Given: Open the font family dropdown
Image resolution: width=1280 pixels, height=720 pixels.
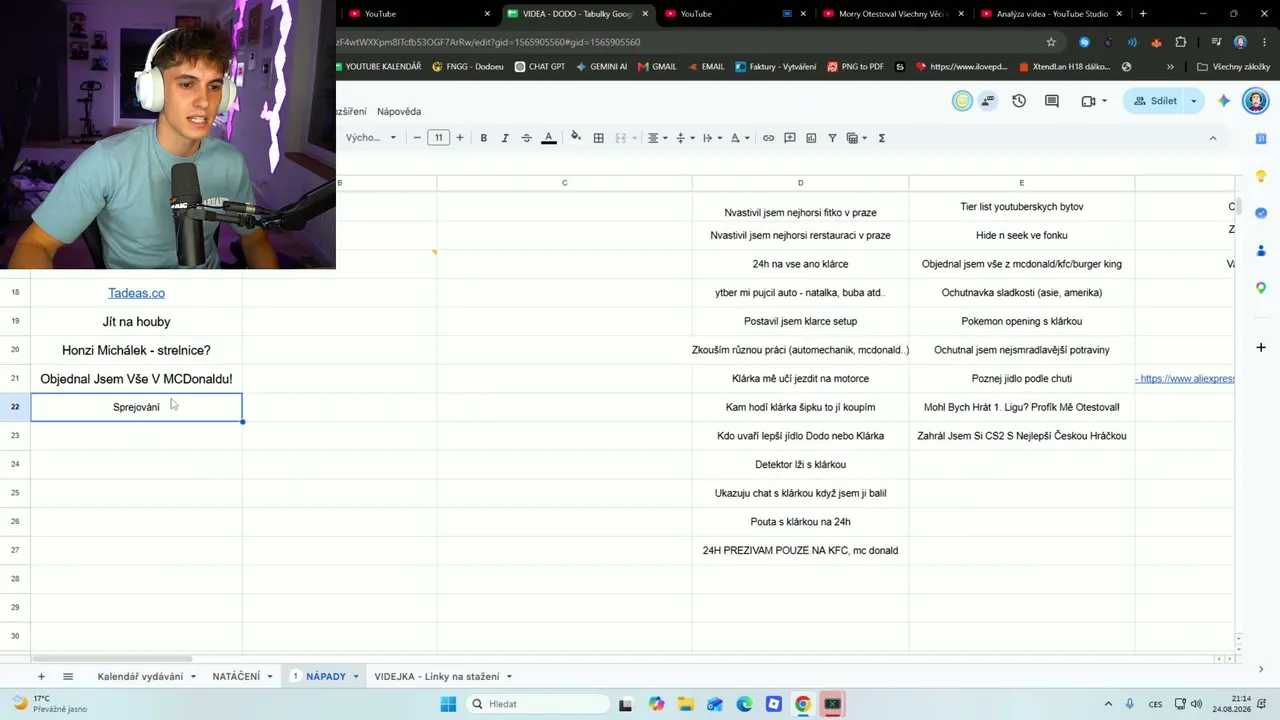Looking at the screenshot, I should pyautogui.click(x=371, y=138).
